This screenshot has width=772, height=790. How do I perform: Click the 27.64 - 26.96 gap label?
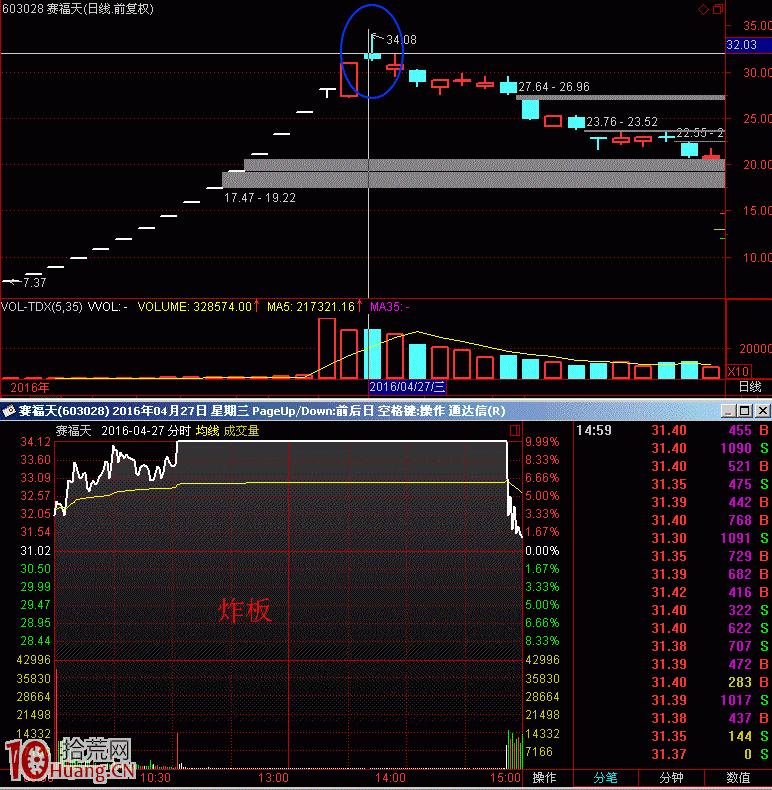coord(554,87)
